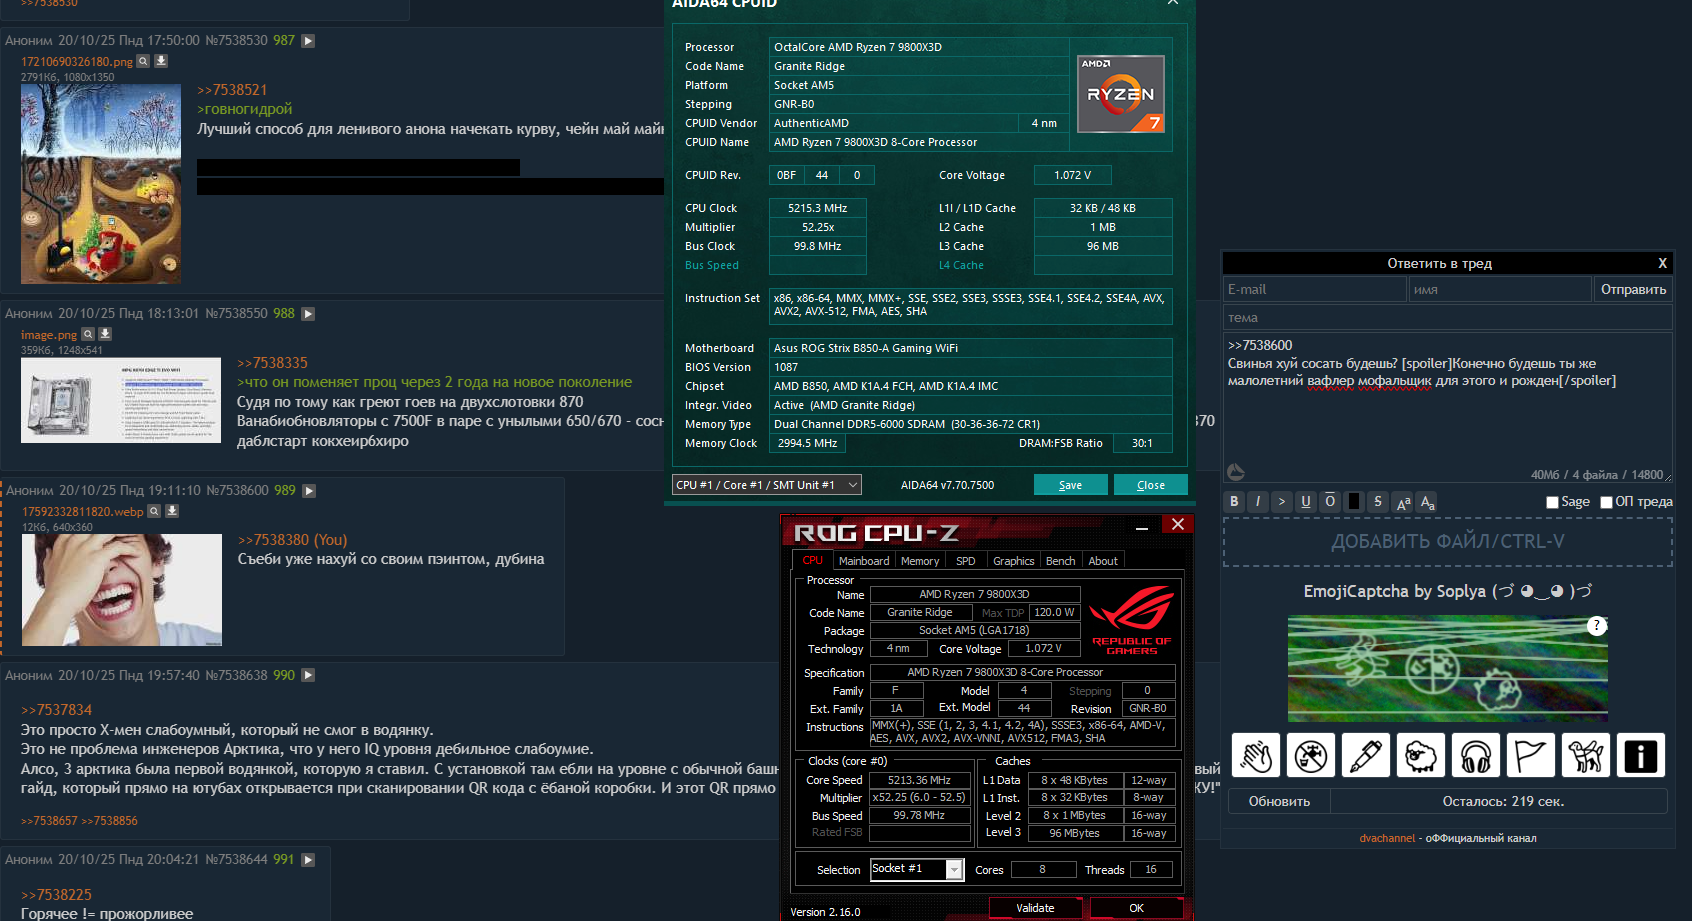Close the Ответить в тред reply form
1692x921 pixels.
point(1662,263)
